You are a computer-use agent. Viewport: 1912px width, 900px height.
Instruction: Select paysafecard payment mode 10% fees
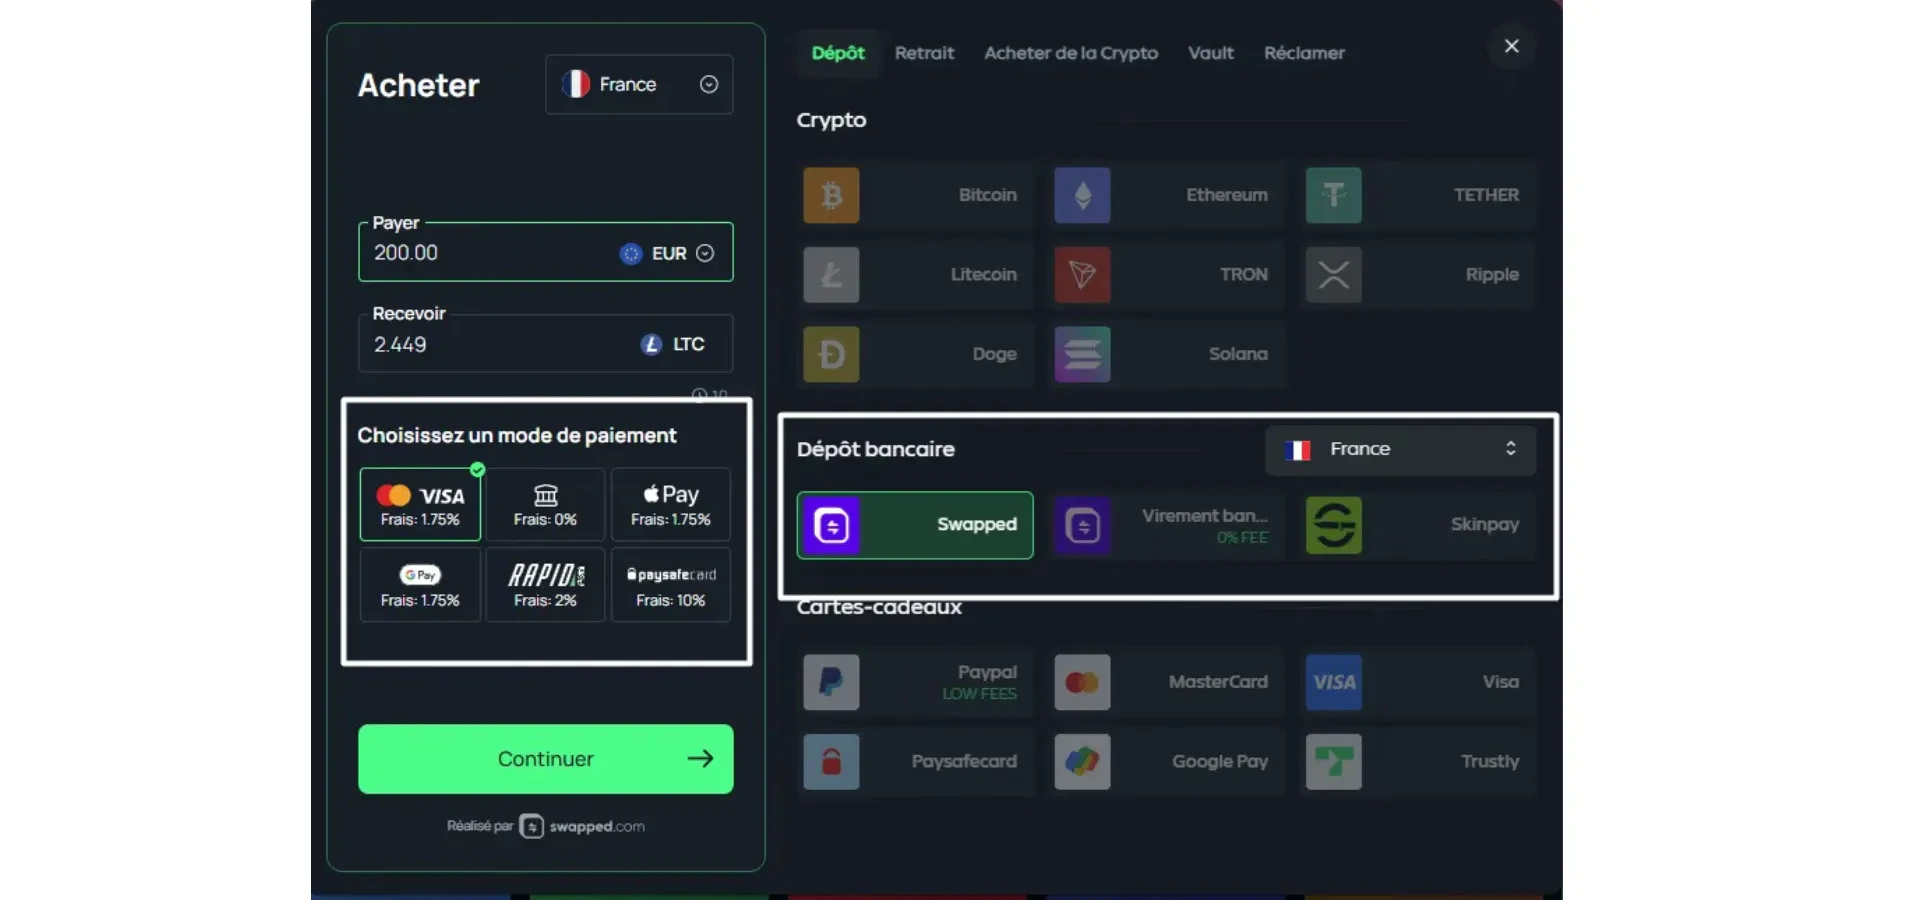pyautogui.click(x=671, y=585)
